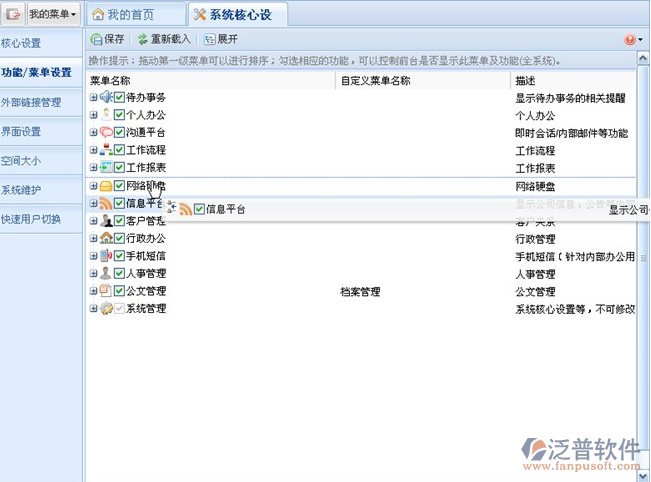651x482 pixels.
Task: Click the gear icon of 系统管理
Action: point(106,308)
